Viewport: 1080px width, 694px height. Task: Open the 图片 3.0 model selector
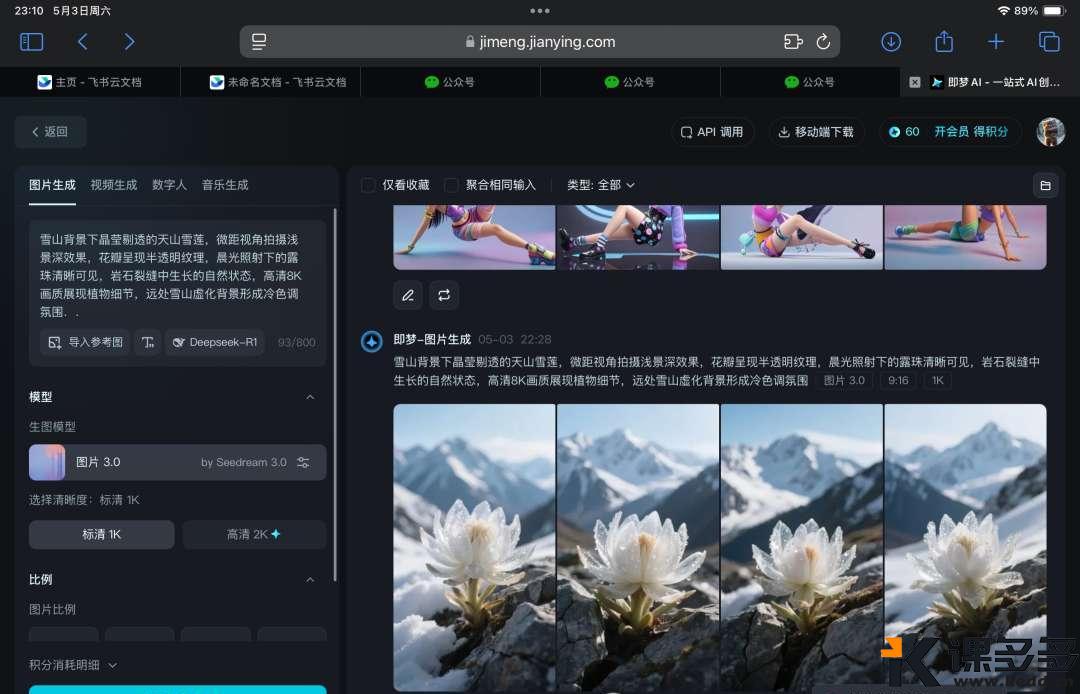click(x=178, y=462)
